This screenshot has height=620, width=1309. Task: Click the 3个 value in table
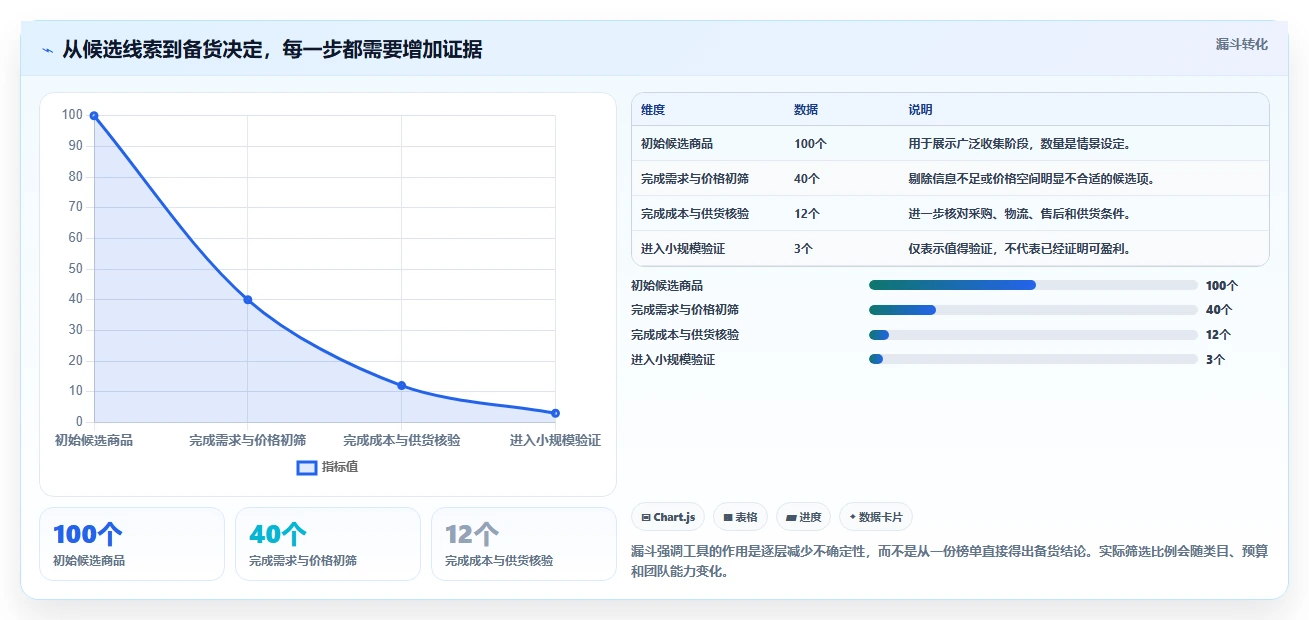pyautogui.click(x=803, y=249)
